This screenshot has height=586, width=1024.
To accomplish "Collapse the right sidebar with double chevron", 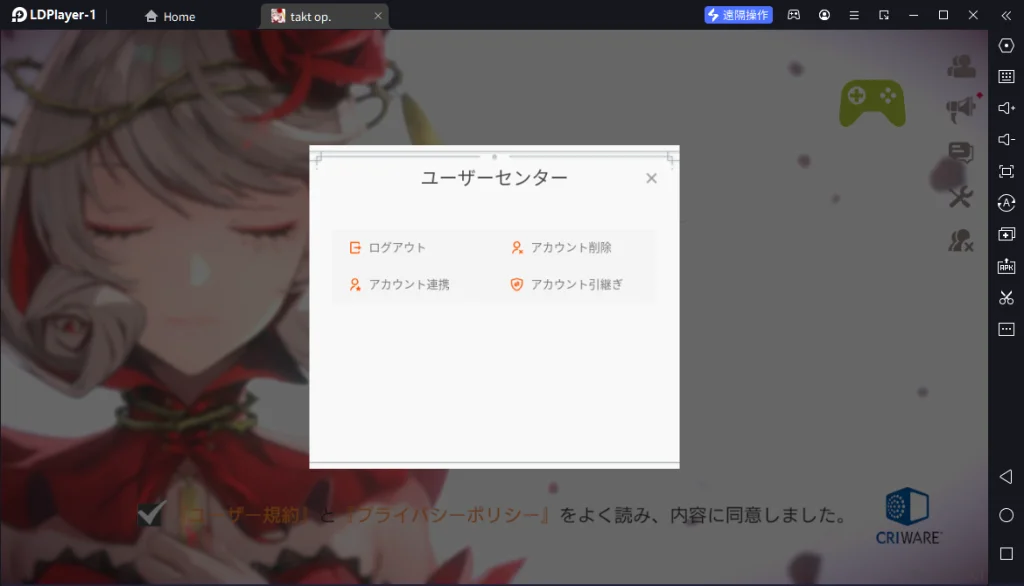I will [1006, 16].
